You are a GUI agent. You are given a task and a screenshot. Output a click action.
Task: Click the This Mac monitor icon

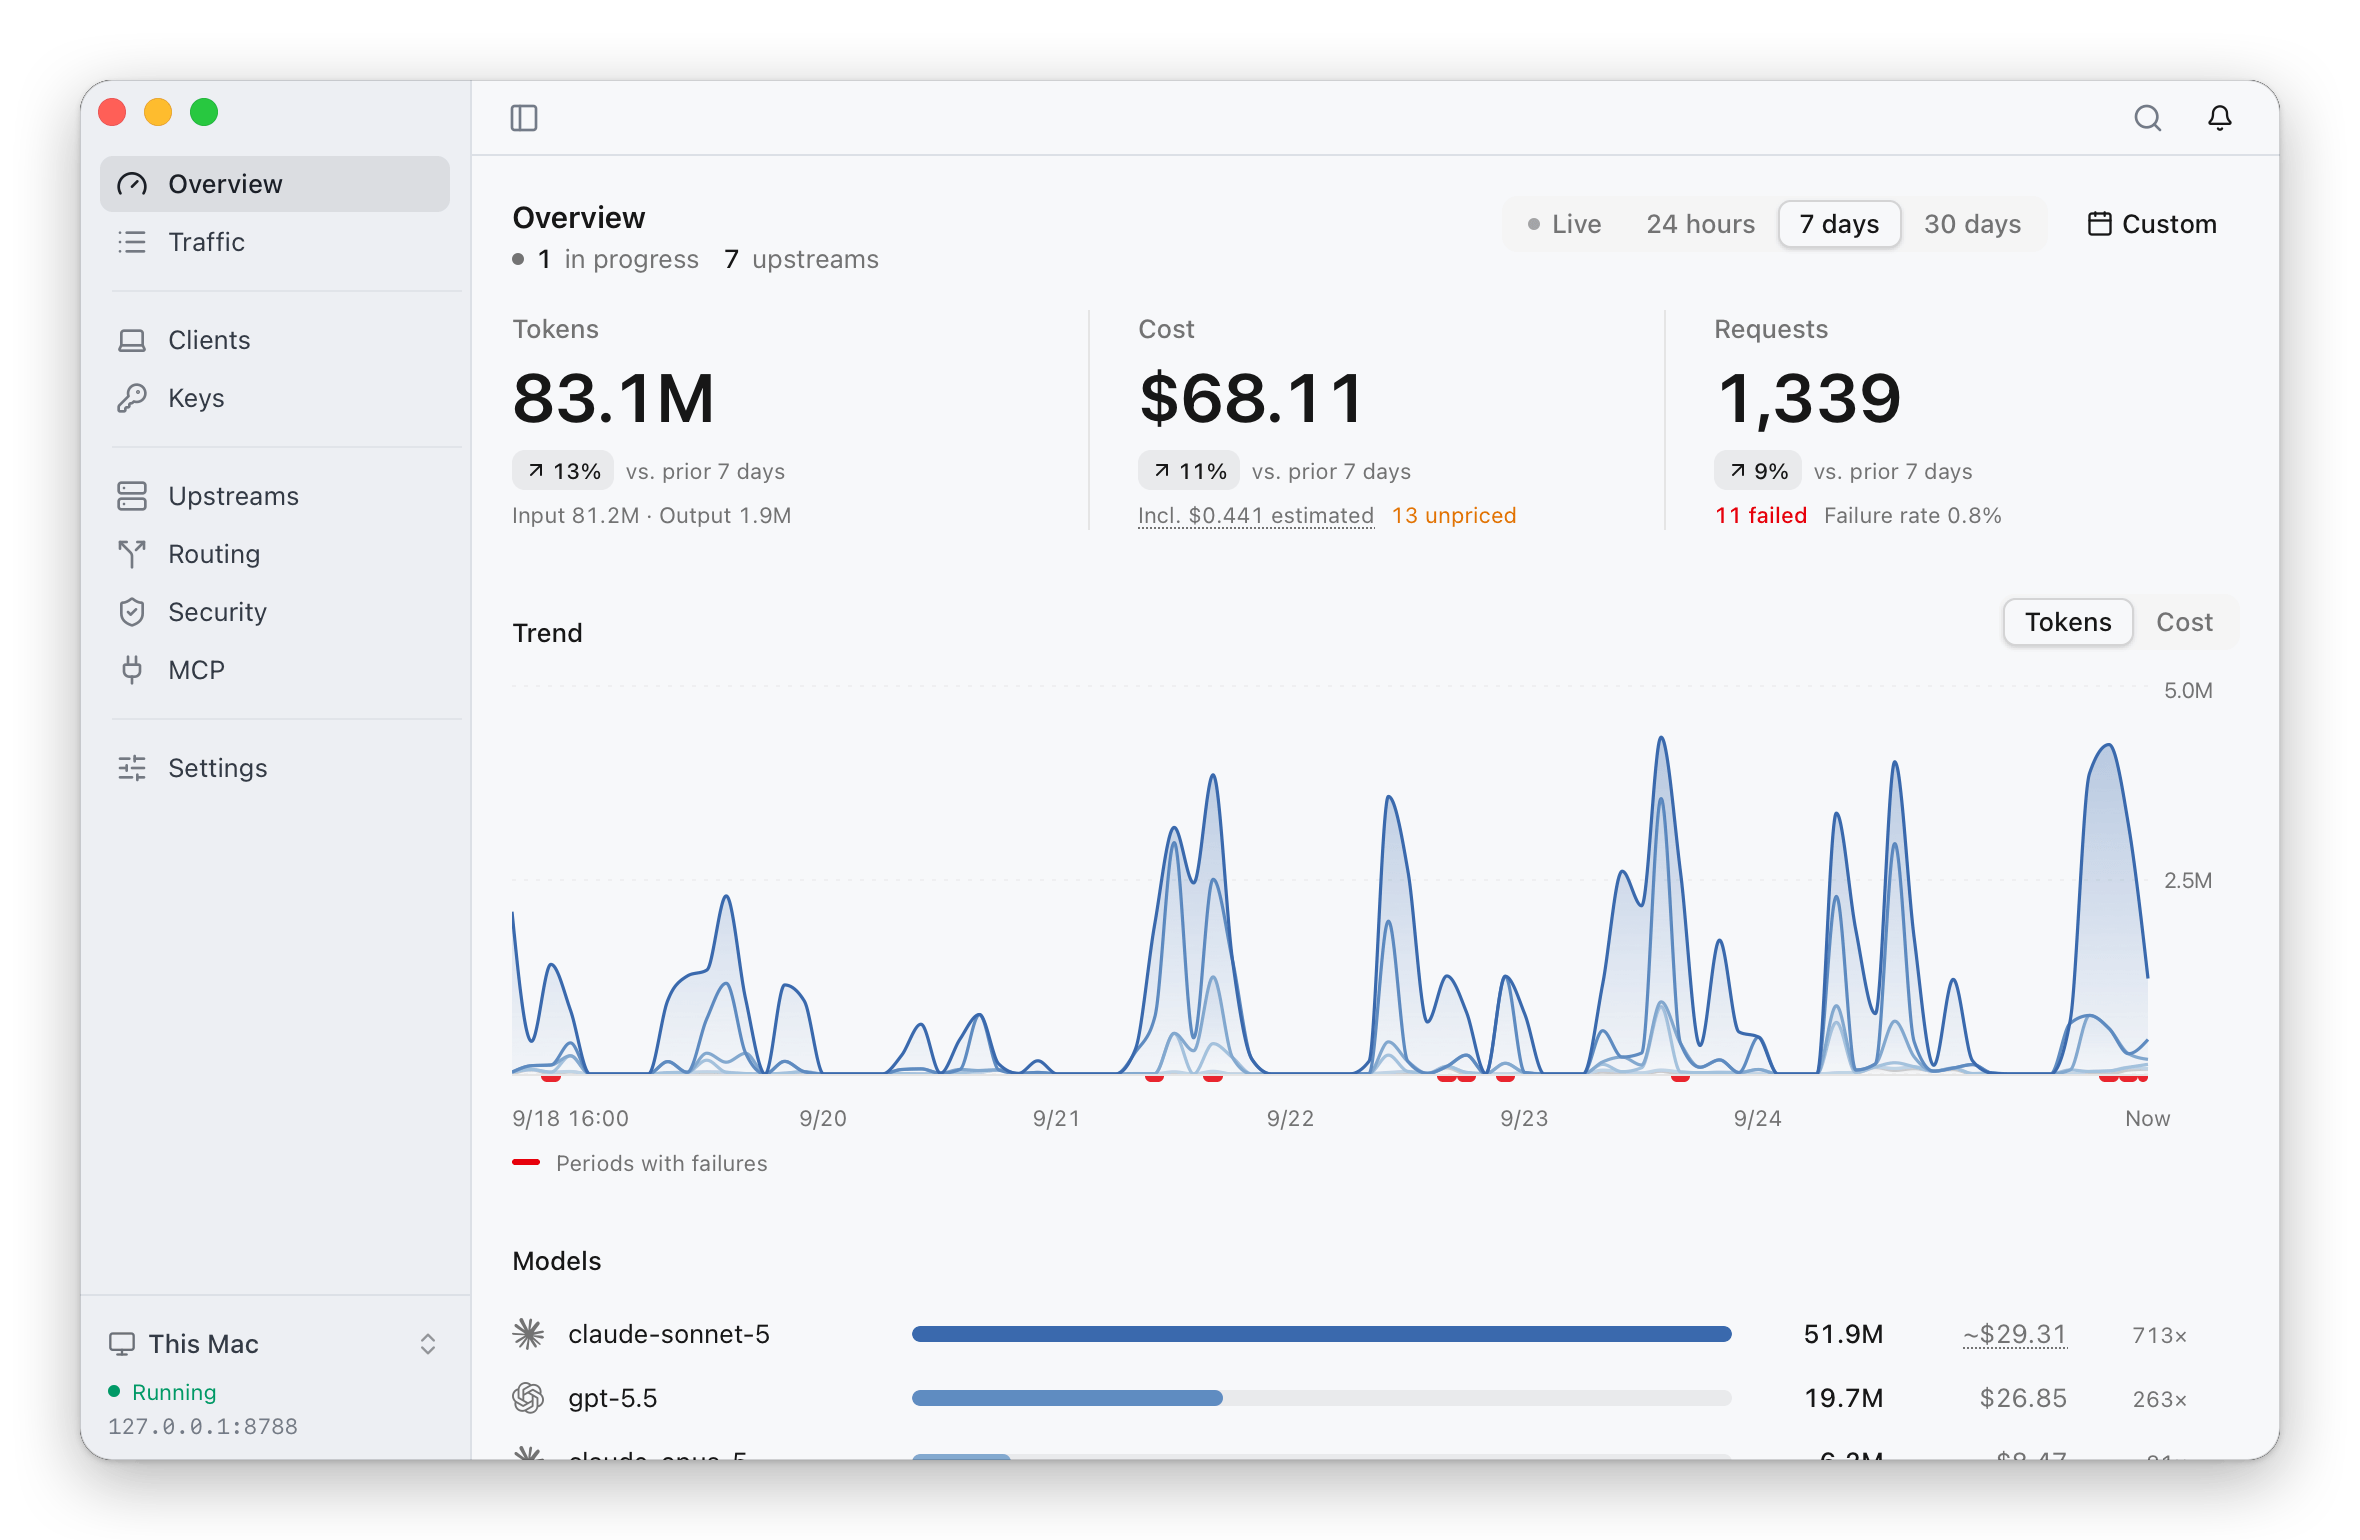(122, 1344)
